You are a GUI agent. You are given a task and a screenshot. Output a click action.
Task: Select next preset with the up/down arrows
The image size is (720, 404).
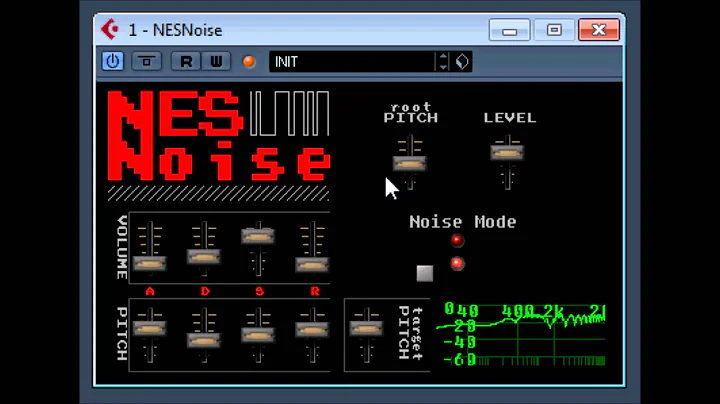click(443, 62)
